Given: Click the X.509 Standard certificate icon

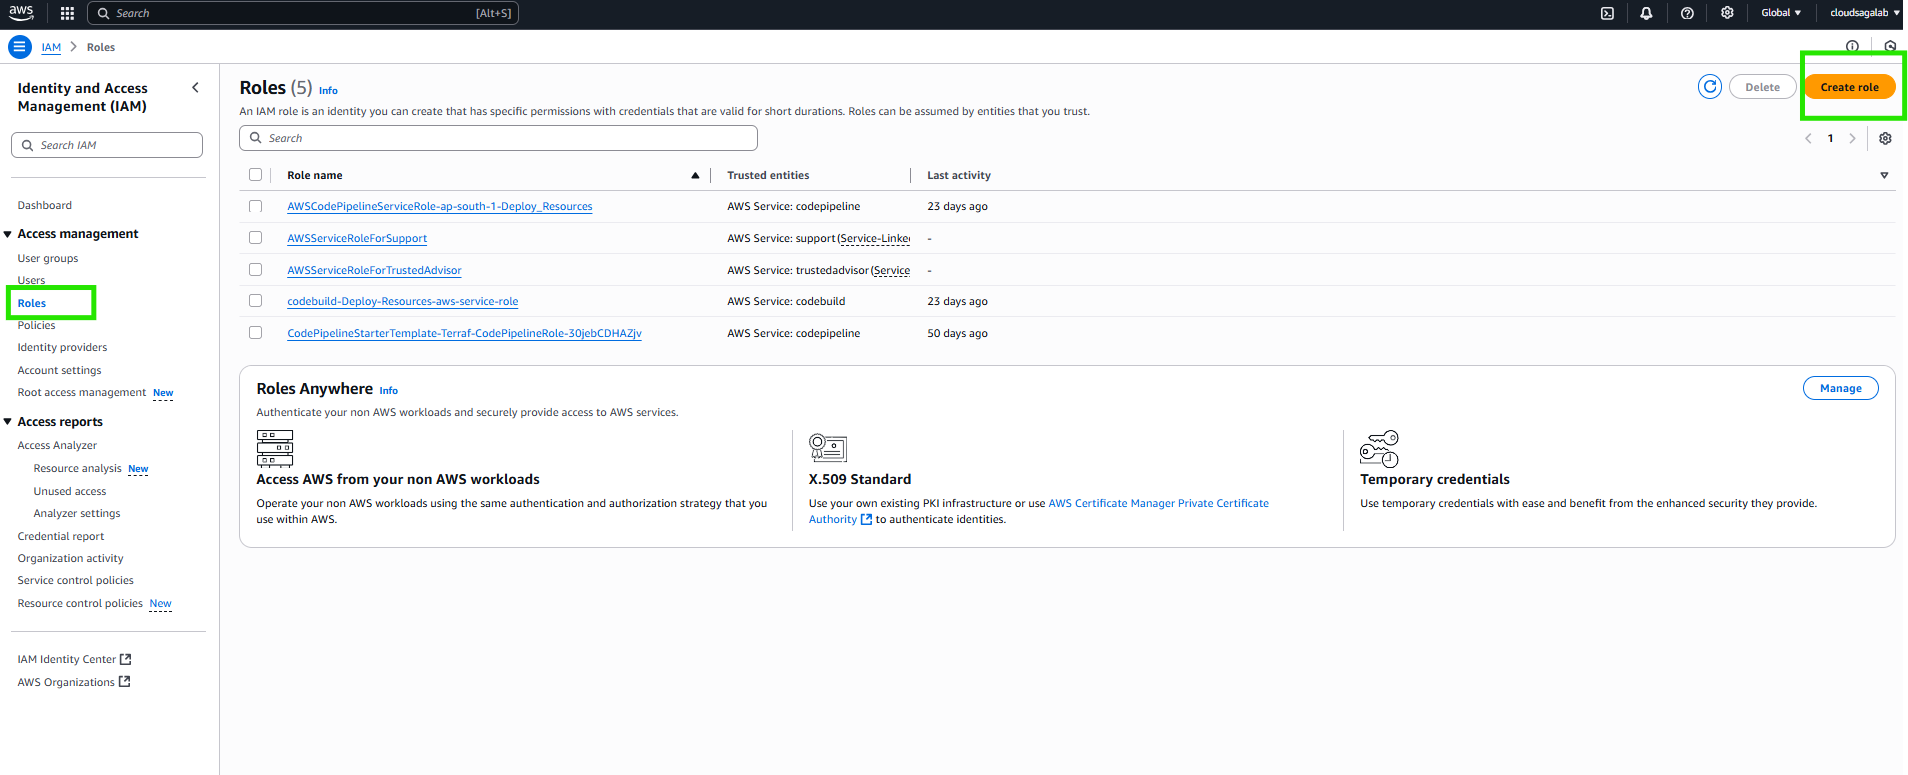Looking at the screenshot, I should coord(828,448).
